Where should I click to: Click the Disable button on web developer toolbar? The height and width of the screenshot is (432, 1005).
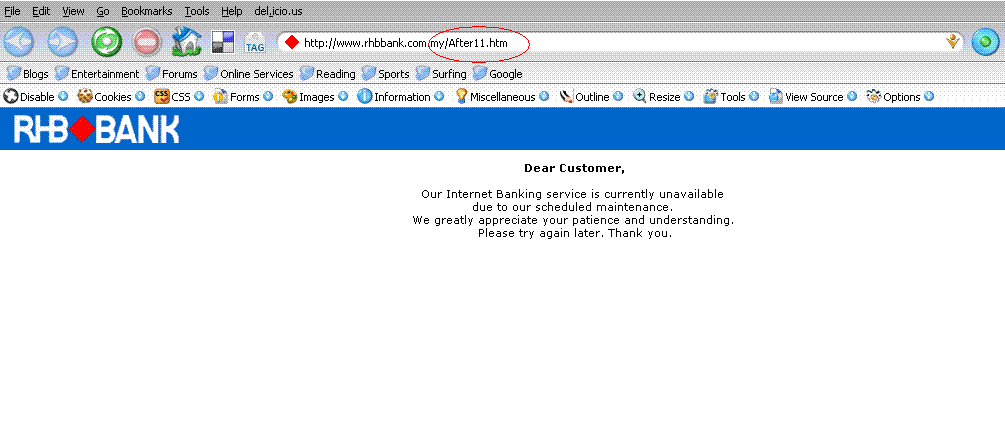[x=29, y=97]
